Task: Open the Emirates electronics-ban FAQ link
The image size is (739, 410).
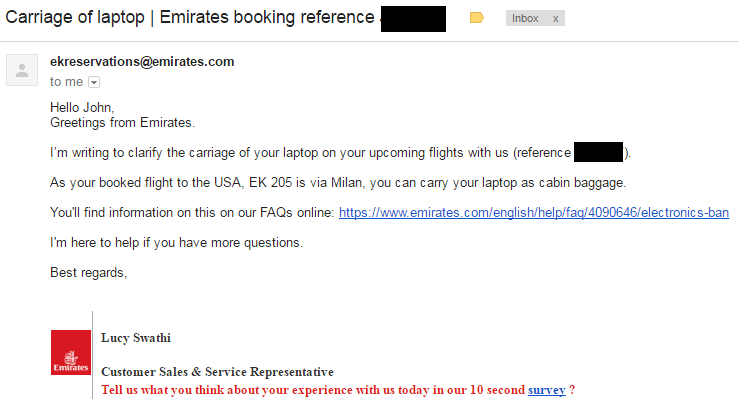Action: (534, 213)
